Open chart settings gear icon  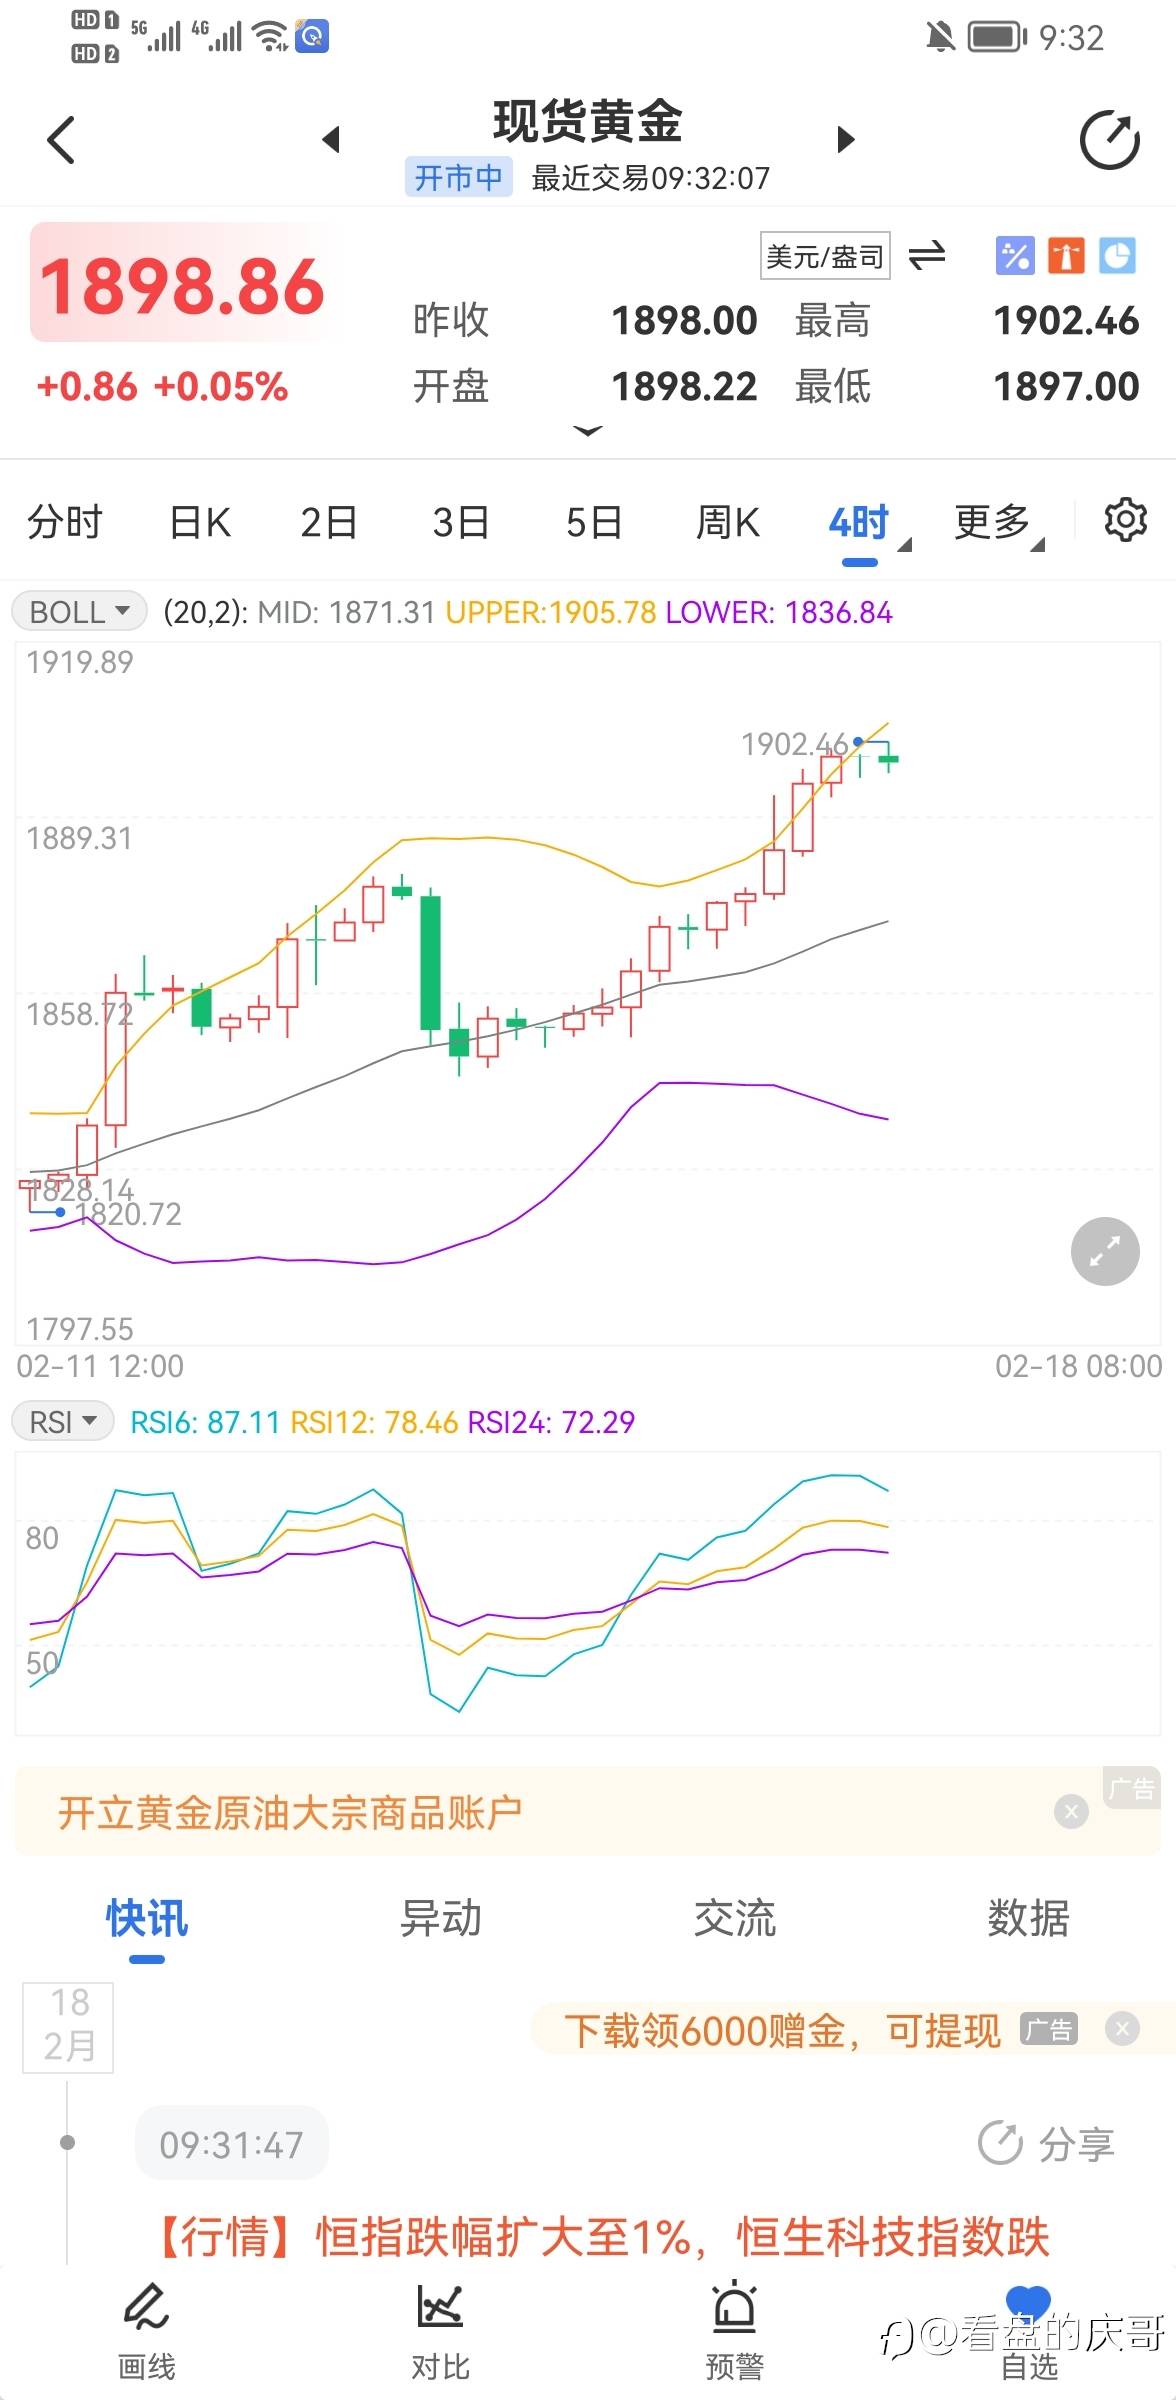point(1125,520)
